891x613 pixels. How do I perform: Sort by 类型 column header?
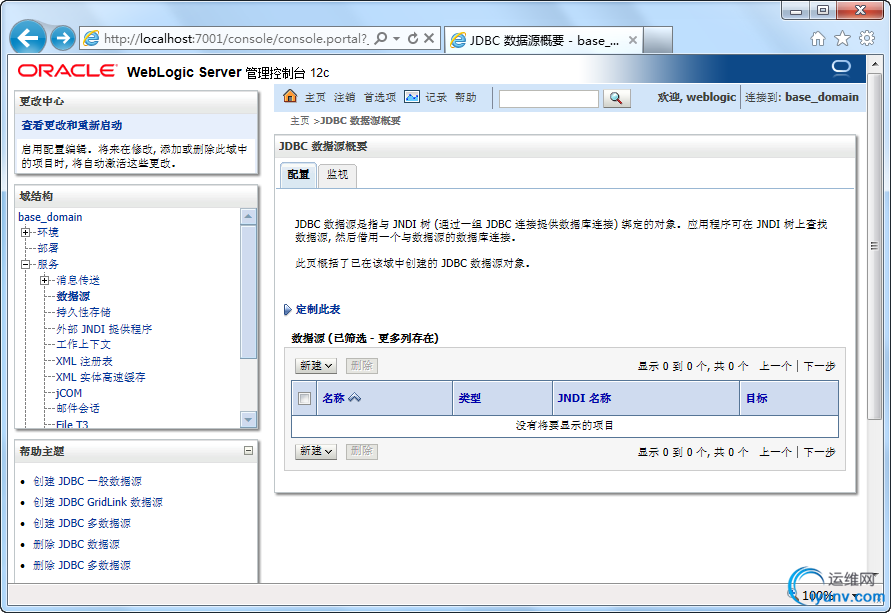point(469,398)
